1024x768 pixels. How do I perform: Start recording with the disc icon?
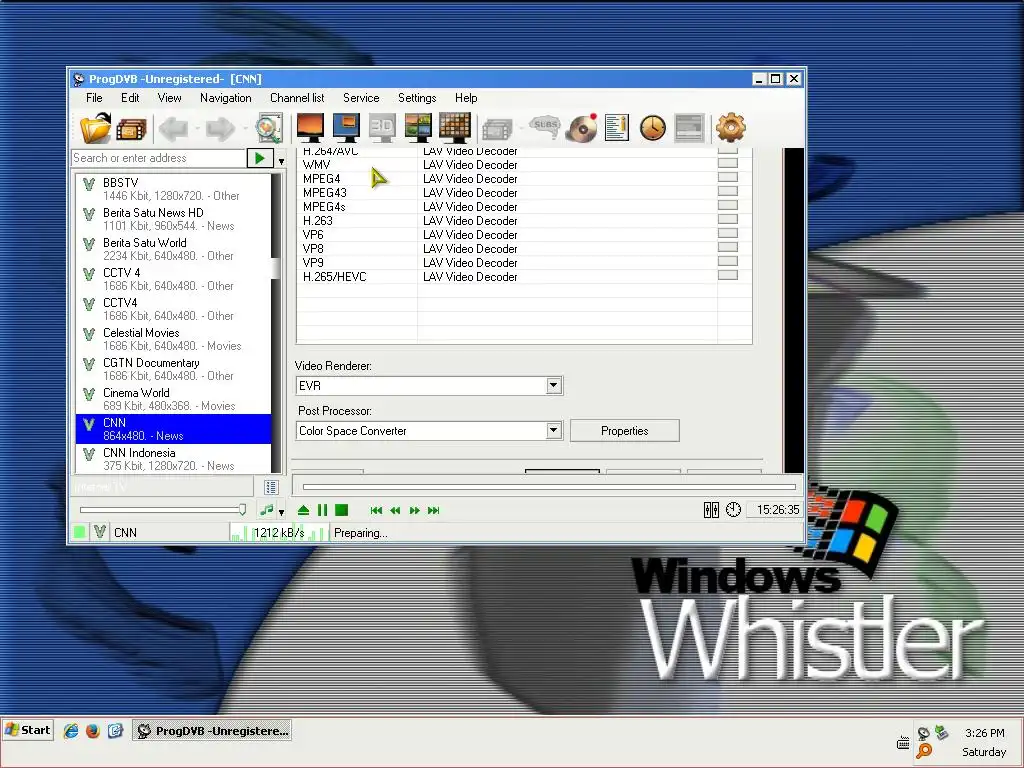[581, 128]
